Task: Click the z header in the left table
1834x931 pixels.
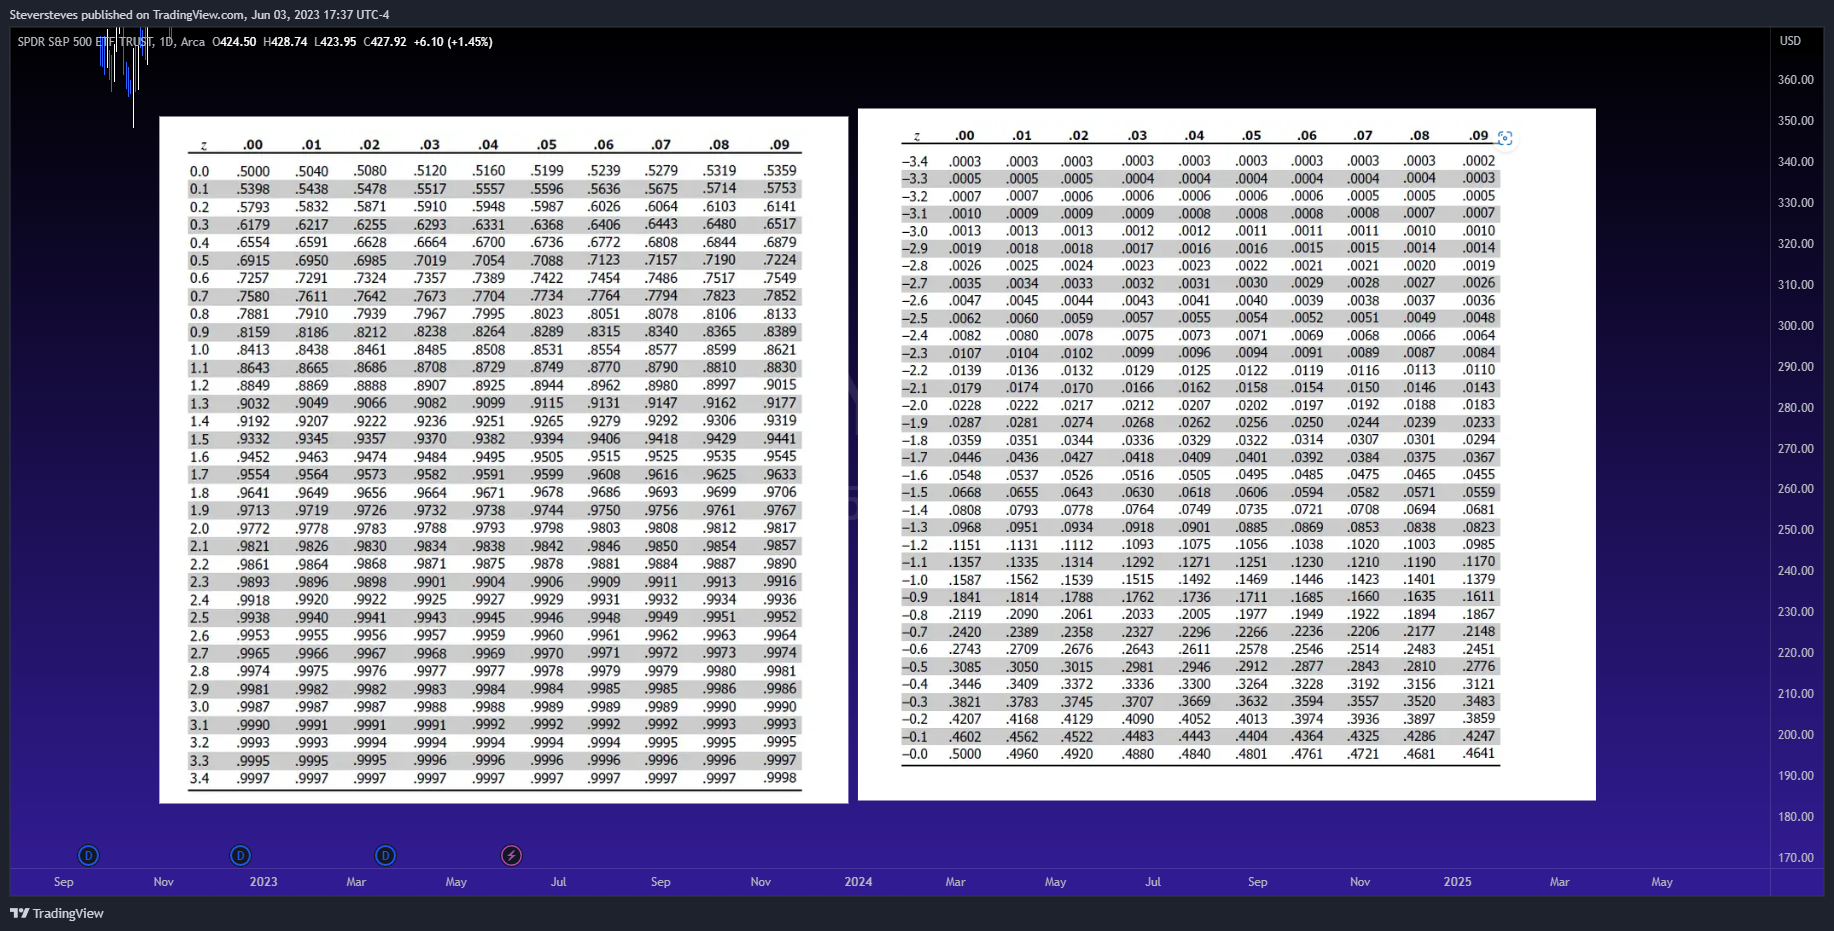Action: 203,146
